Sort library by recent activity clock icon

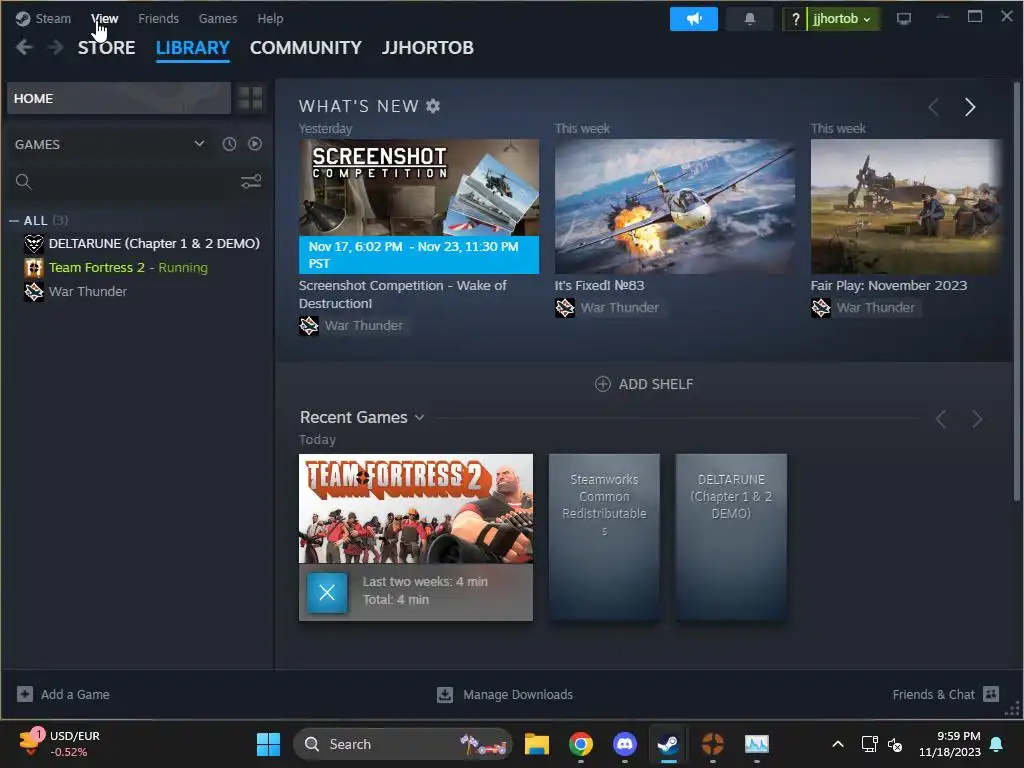point(229,144)
